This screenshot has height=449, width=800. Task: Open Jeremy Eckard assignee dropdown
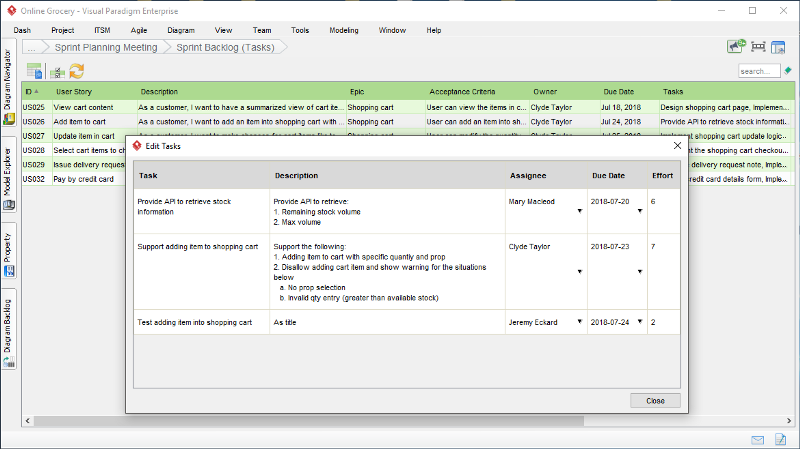[579, 322]
